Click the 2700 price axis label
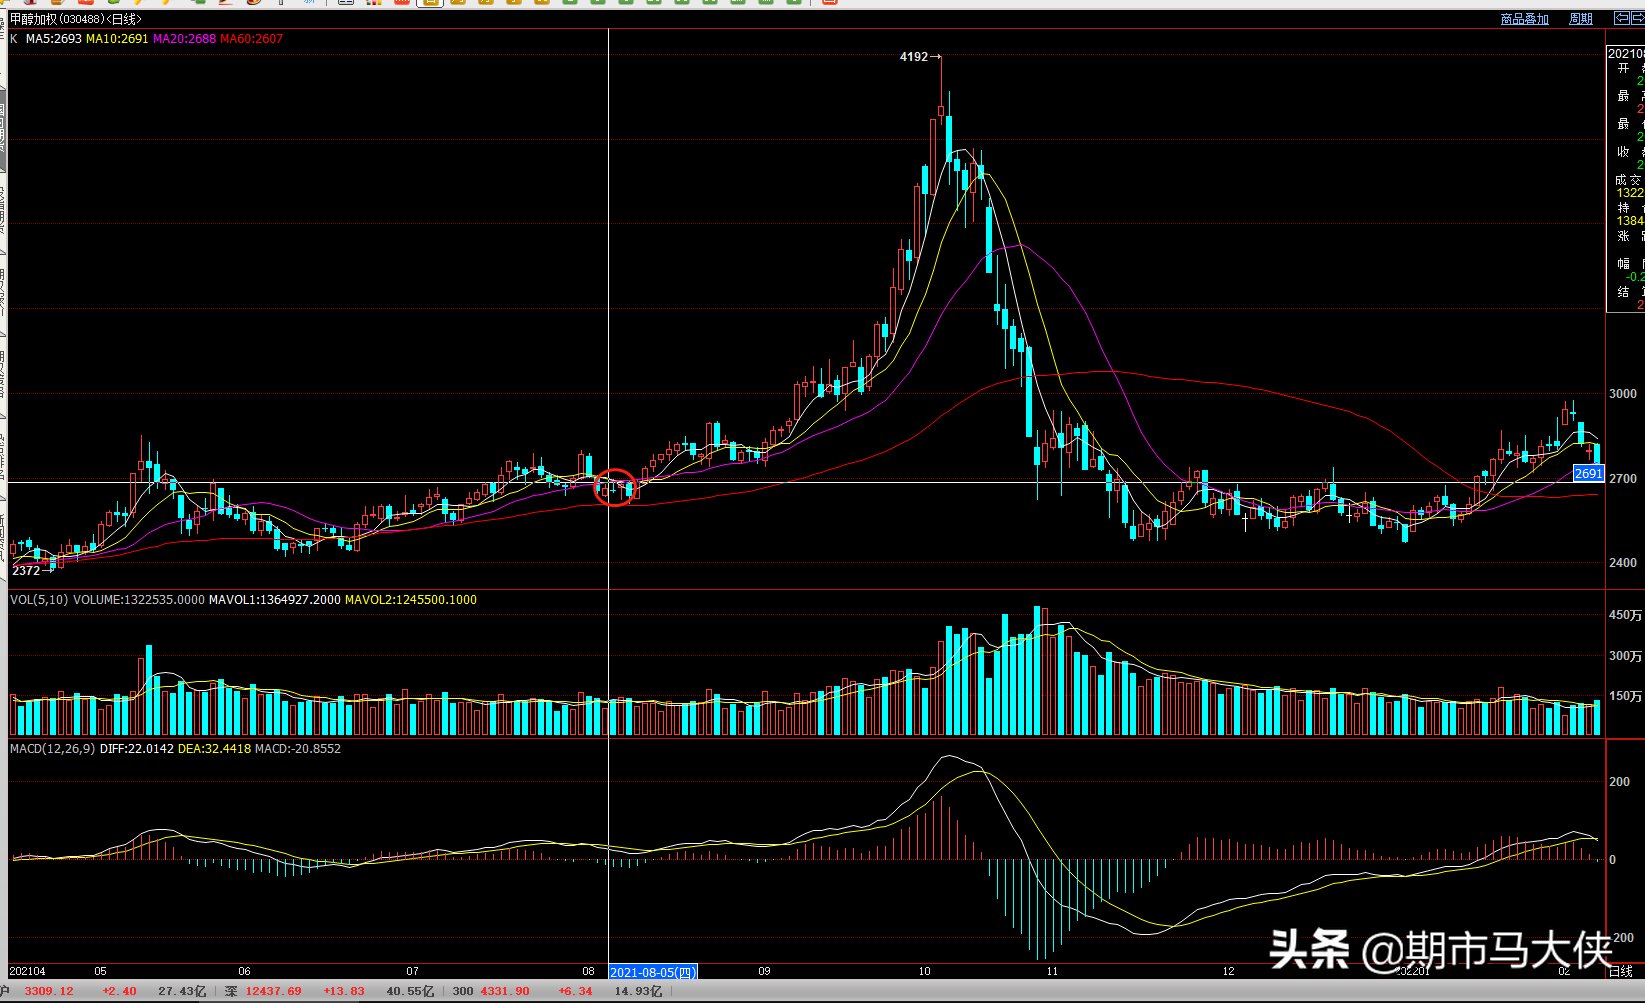1645x1003 pixels. [1623, 479]
